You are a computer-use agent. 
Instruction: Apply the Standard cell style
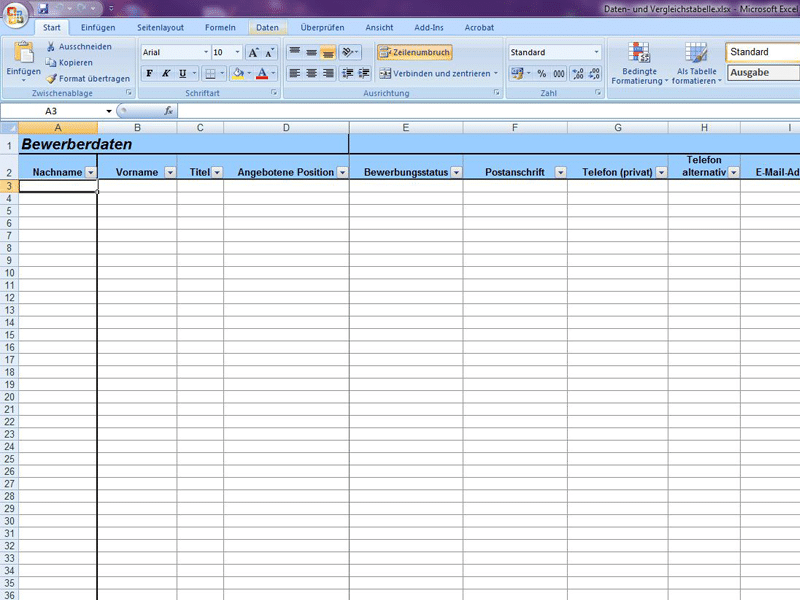pos(763,52)
